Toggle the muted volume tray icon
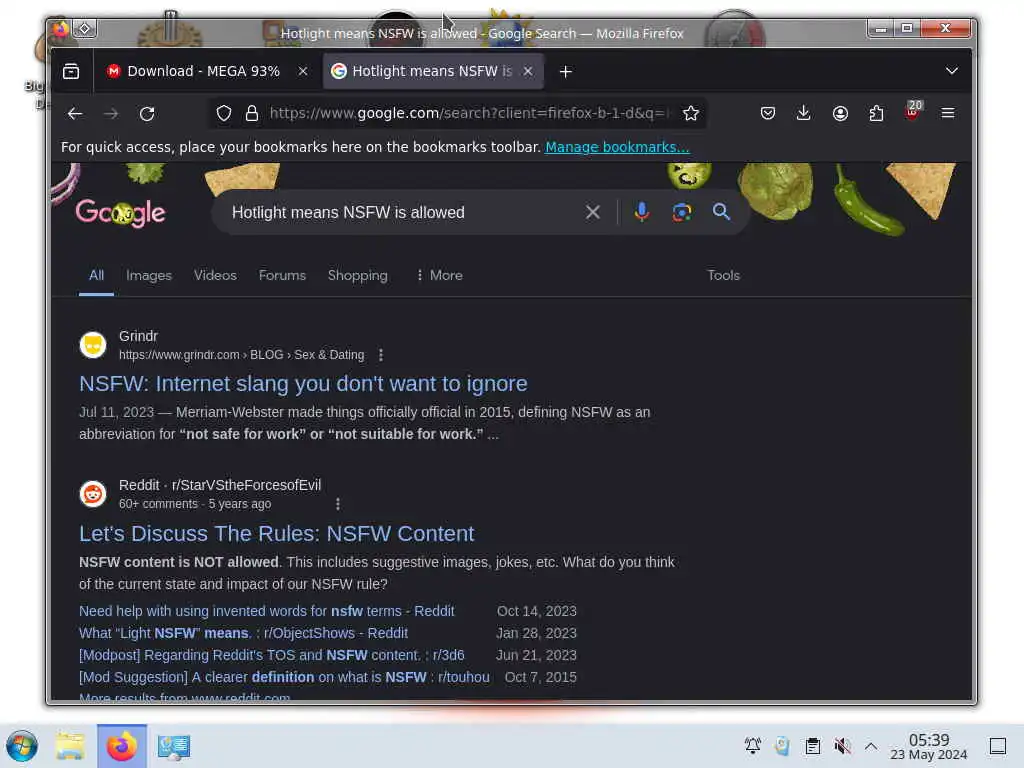The width and height of the screenshot is (1024, 768). coord(842,745)
